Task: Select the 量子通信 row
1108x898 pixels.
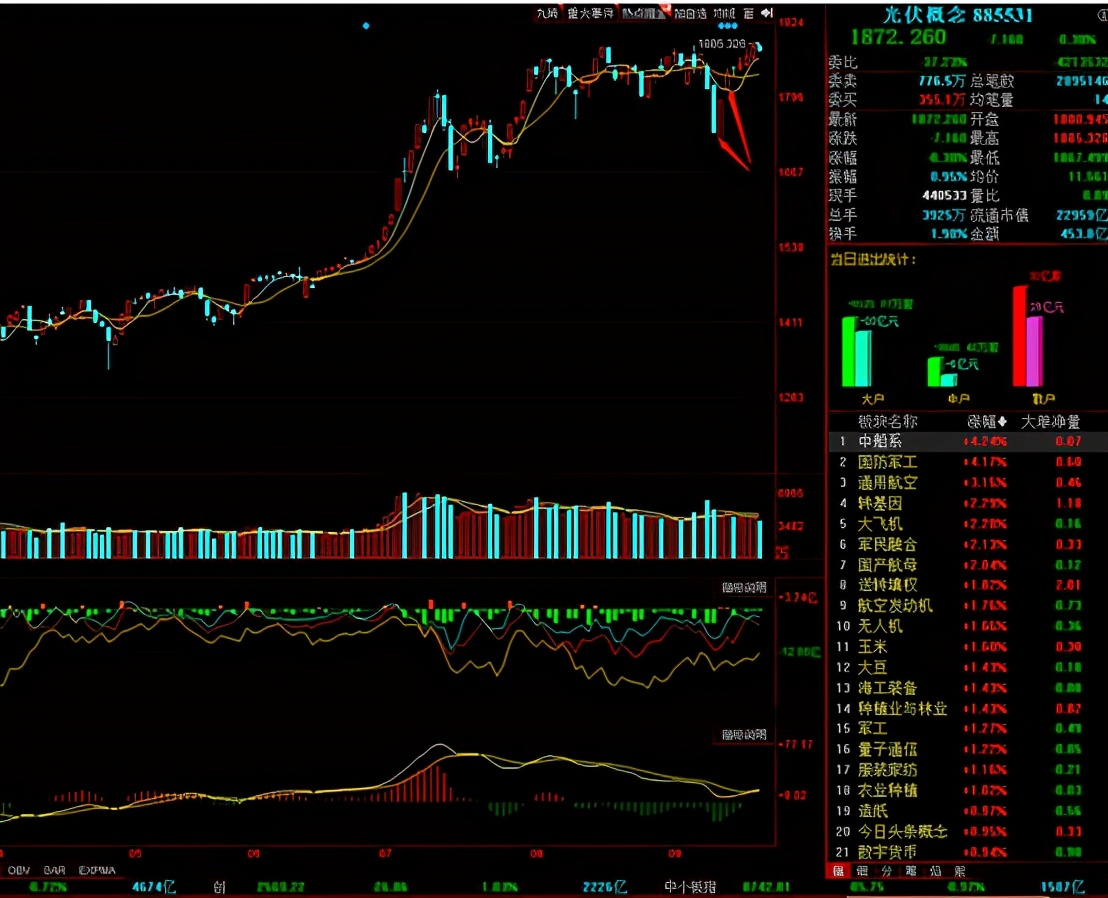Action: point(968,749)
